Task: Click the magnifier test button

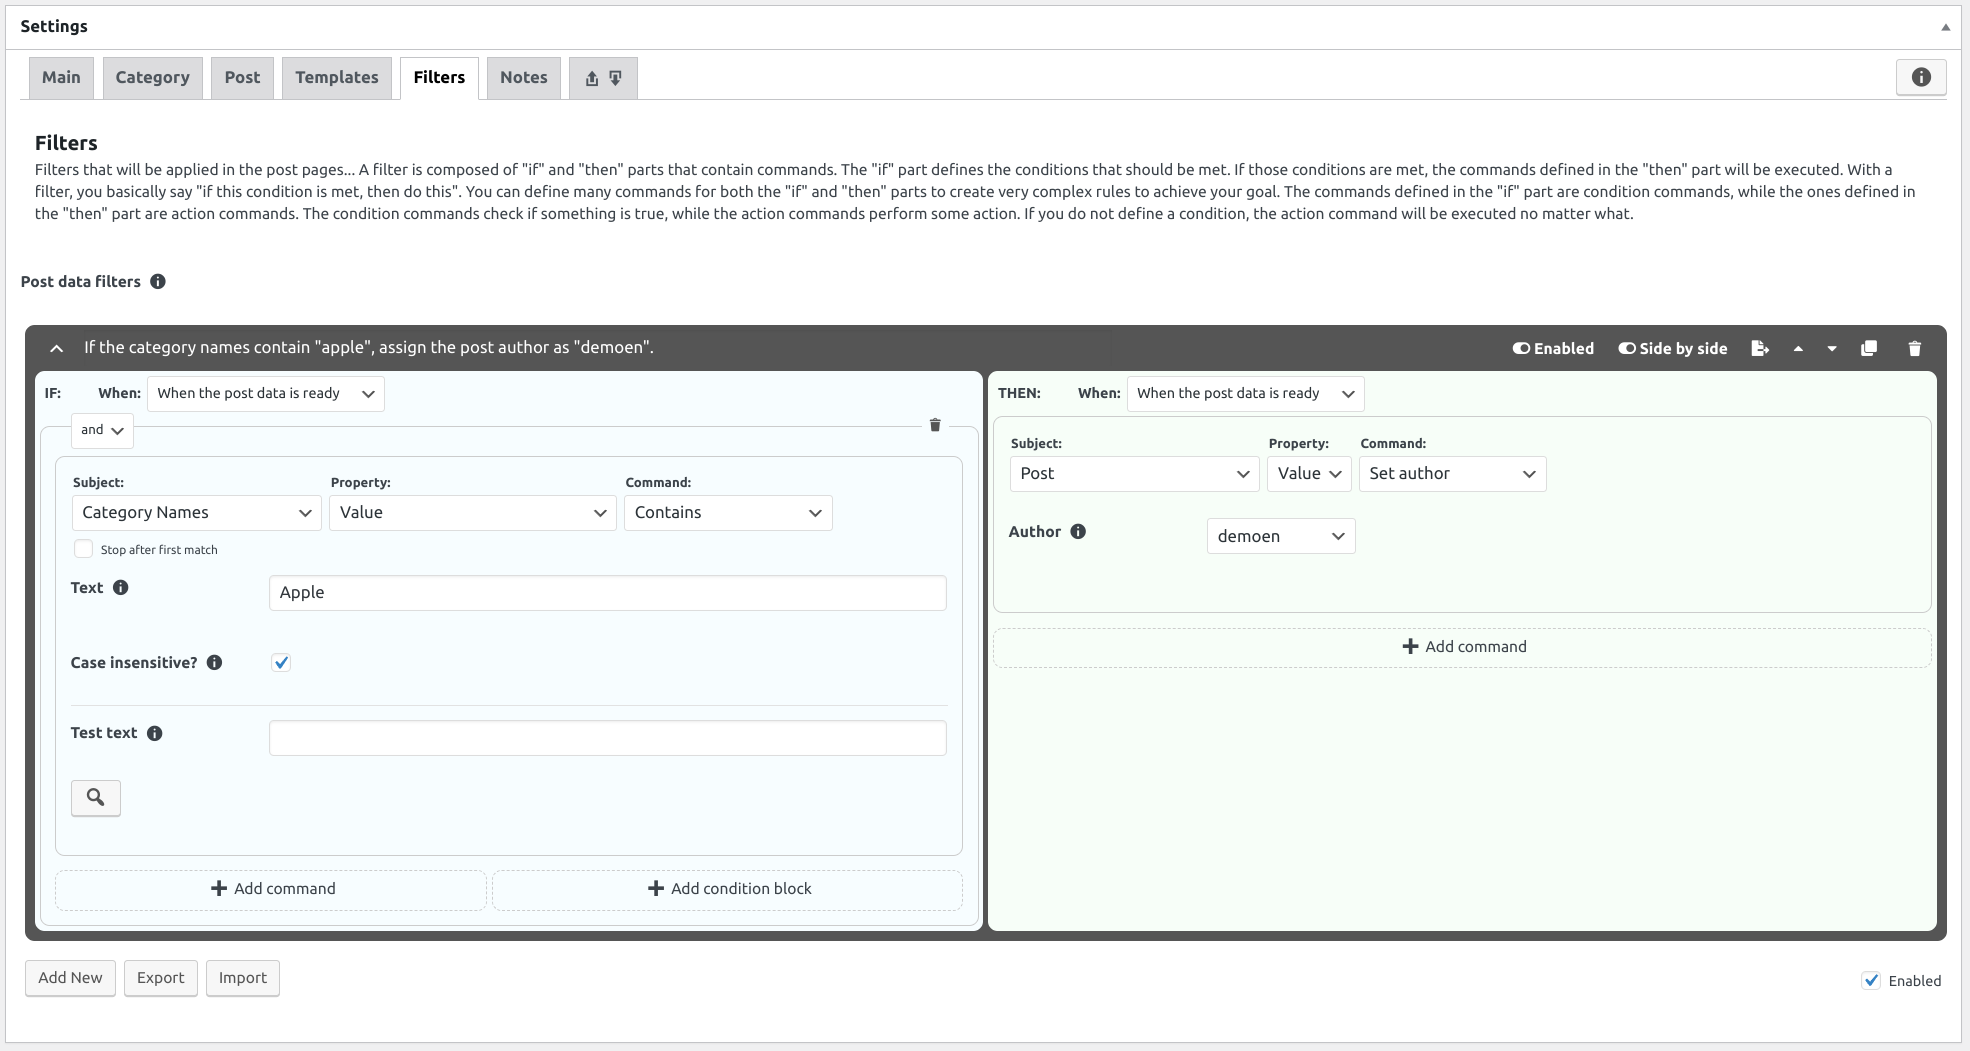Action: click(96, 798)
